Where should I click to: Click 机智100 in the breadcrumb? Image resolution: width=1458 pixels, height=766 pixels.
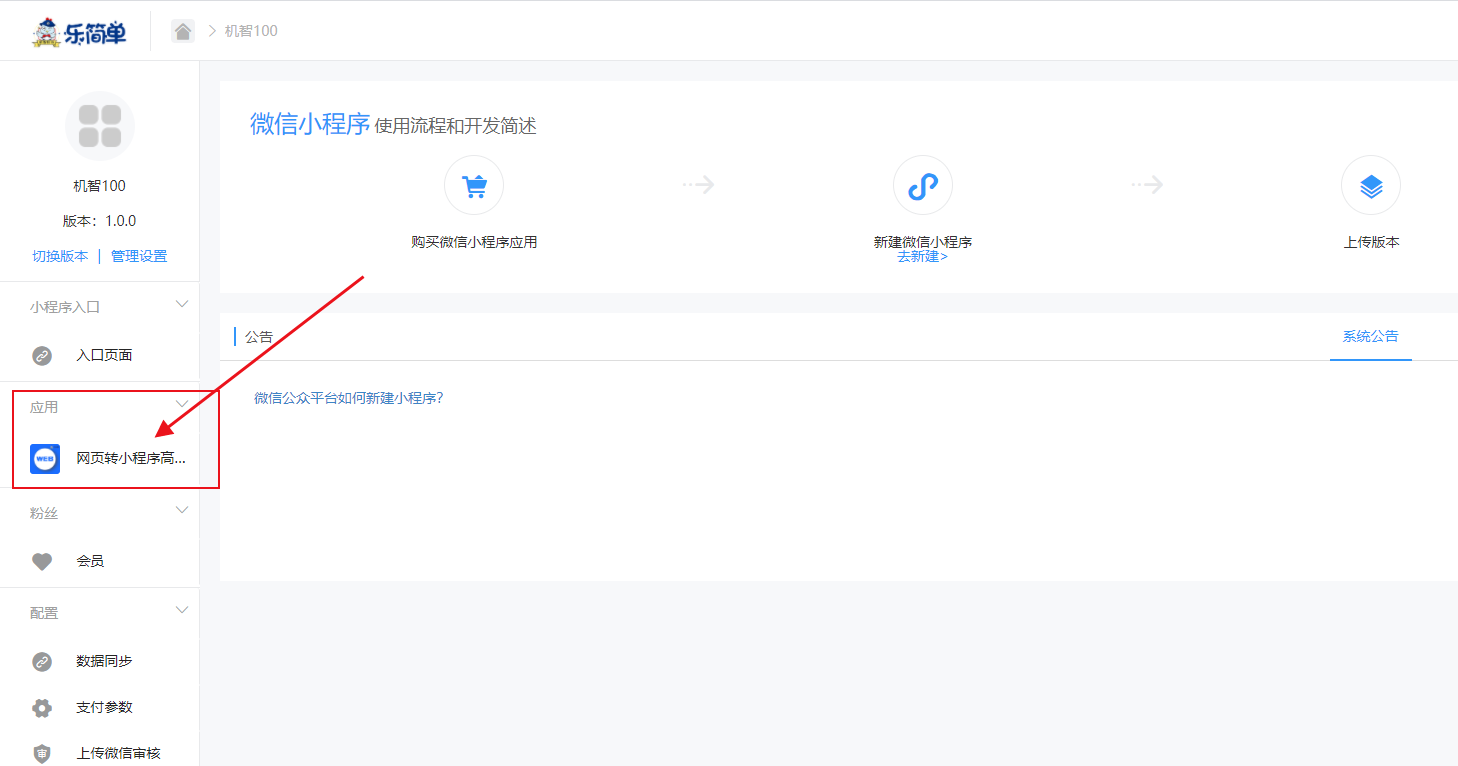point(251,31)
